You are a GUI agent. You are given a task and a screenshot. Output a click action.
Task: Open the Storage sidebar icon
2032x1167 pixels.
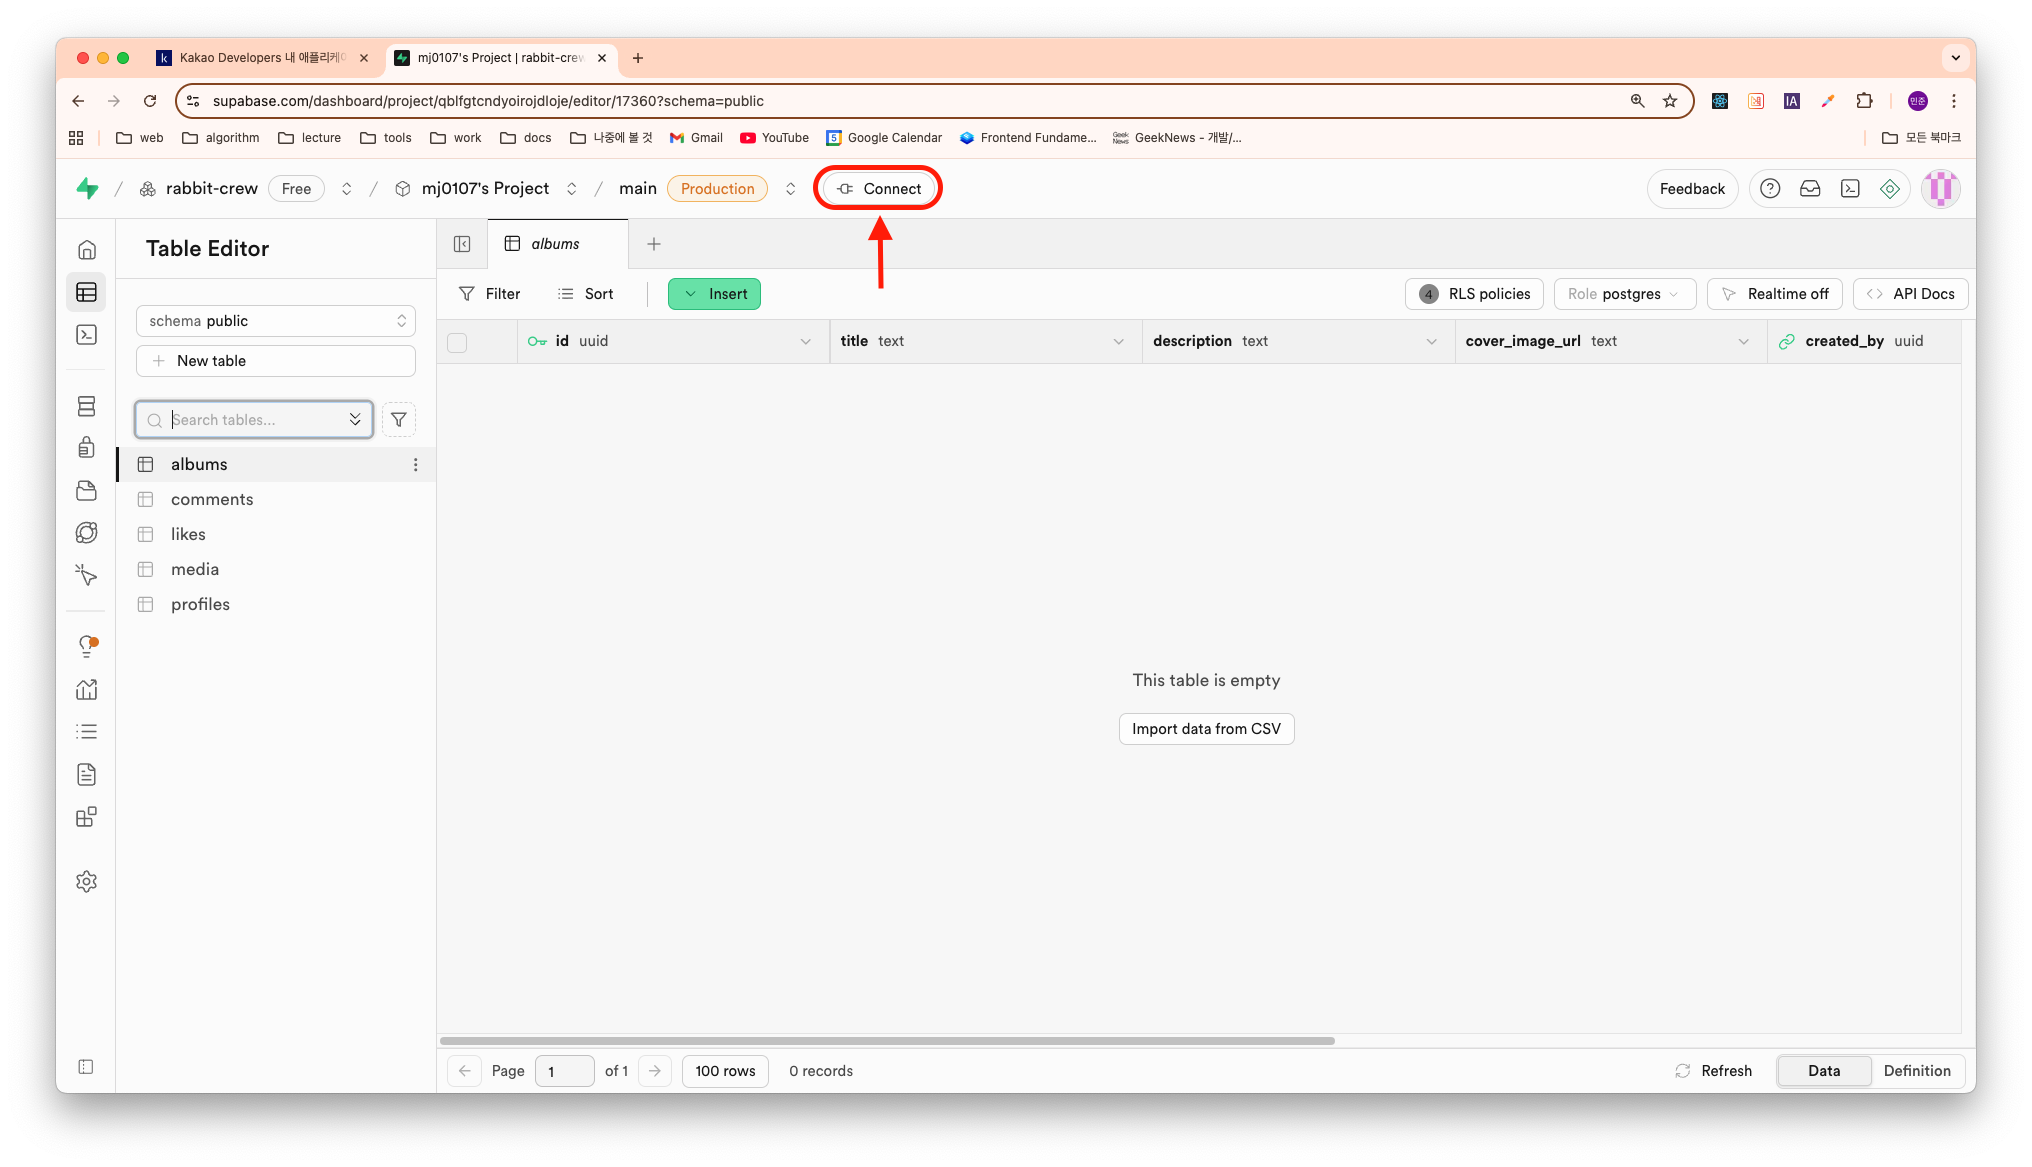click(87, 490)
